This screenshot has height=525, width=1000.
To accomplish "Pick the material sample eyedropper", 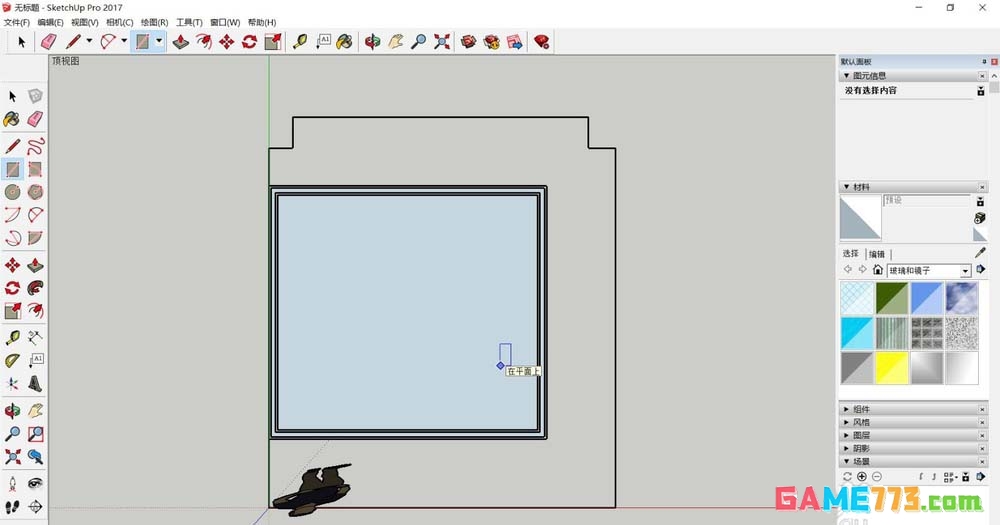I will pos(980,253).
